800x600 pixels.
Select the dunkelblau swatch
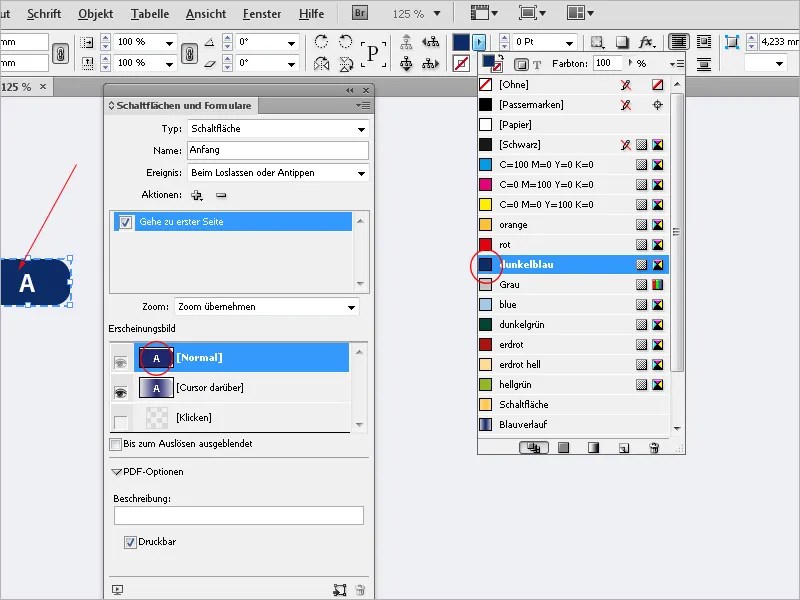point(573,265)
